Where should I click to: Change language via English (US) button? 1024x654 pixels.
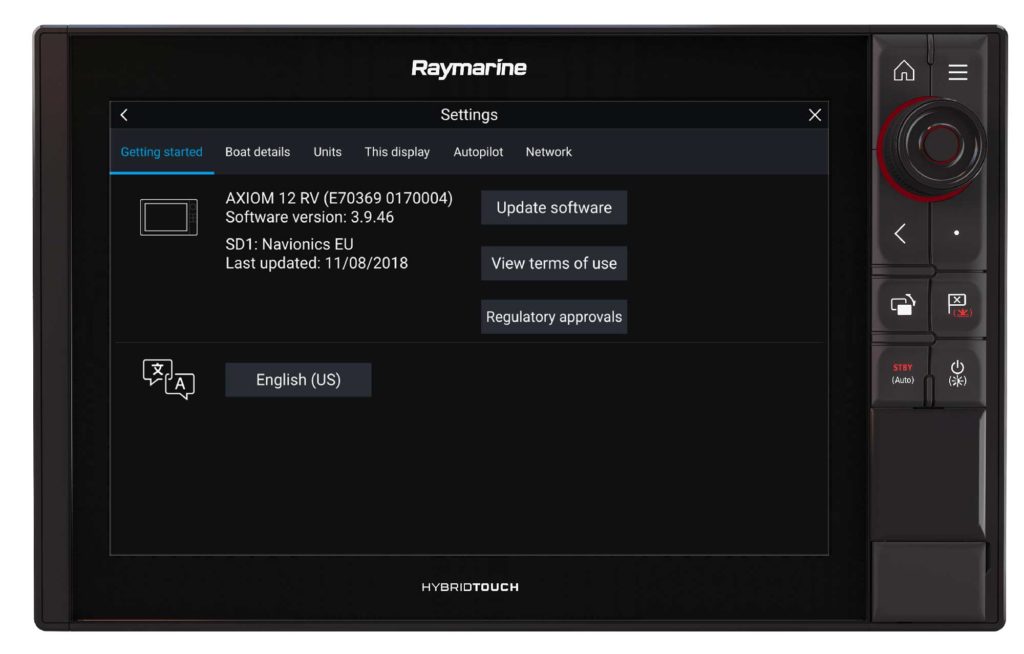pyautogui.click(x=298, y=380)
